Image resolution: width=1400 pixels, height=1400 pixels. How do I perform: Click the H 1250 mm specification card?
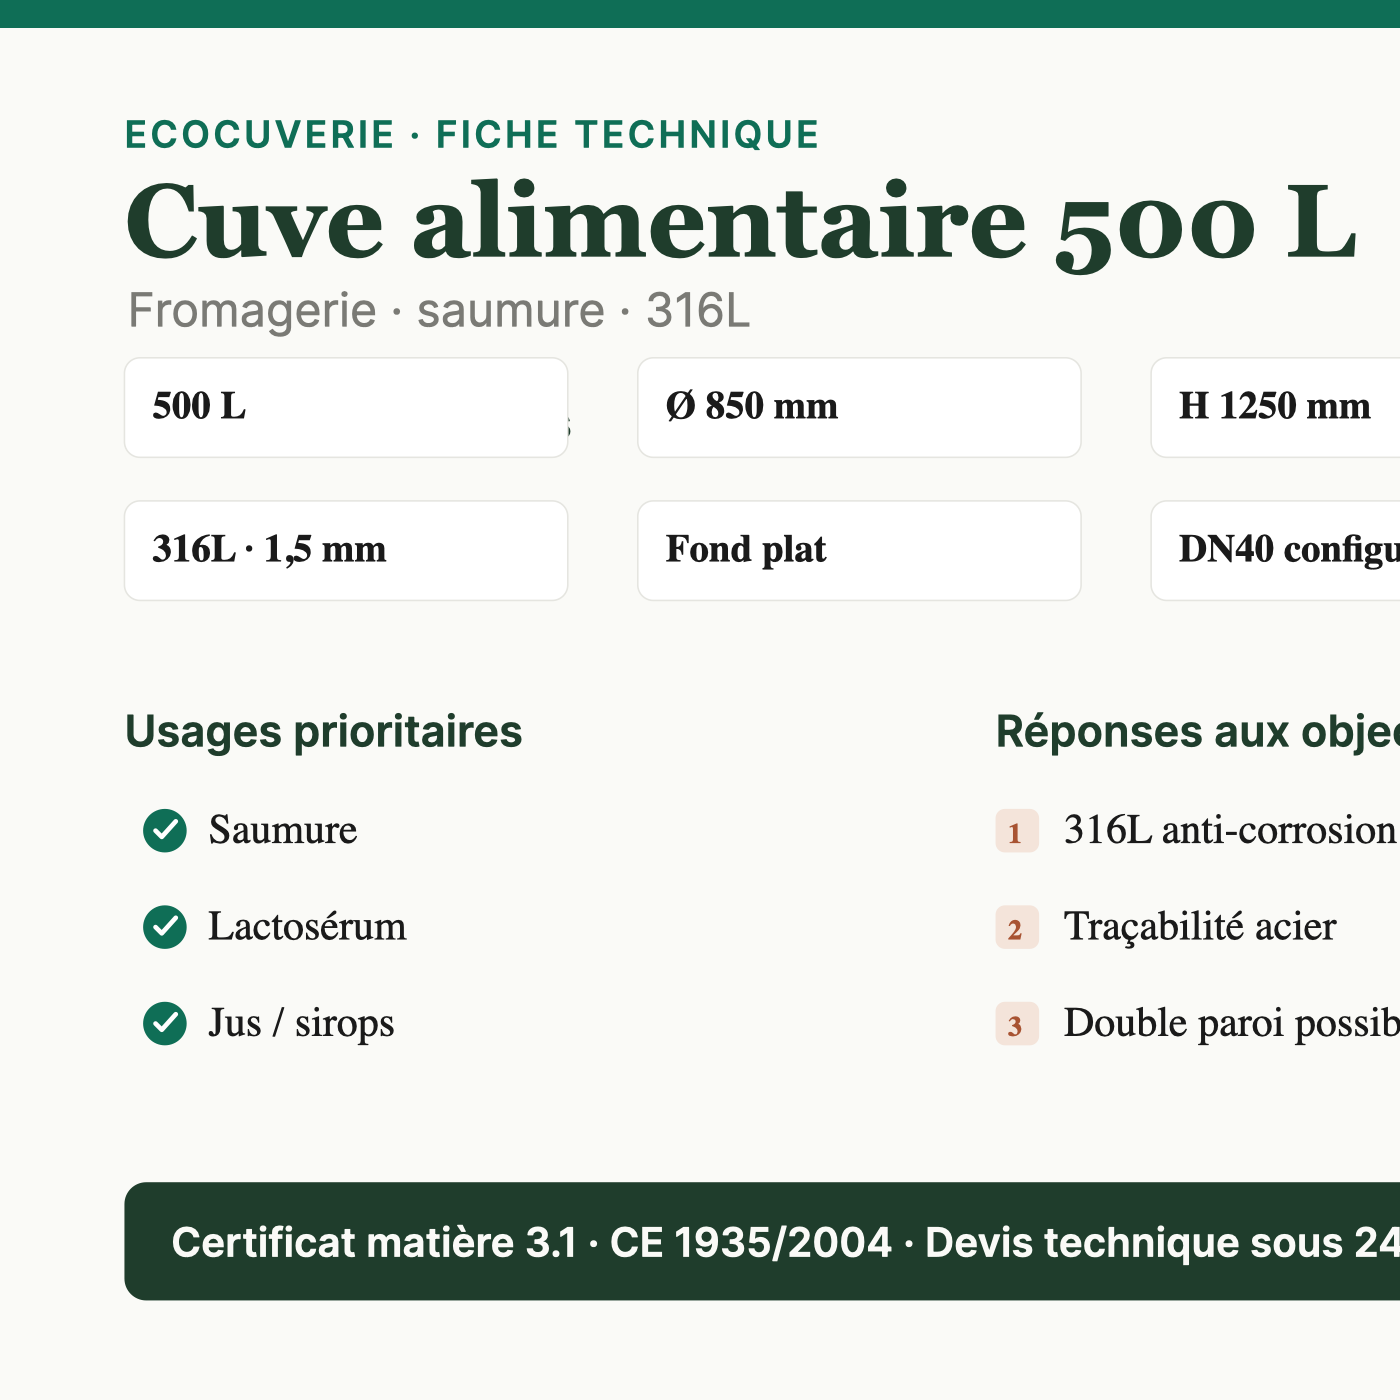pyautogui.click(x=1276, y=408)
